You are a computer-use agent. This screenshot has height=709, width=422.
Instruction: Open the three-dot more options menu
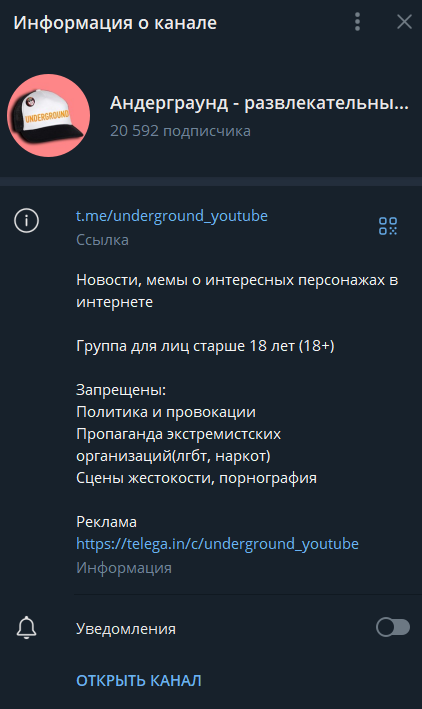tap(357, 22)
